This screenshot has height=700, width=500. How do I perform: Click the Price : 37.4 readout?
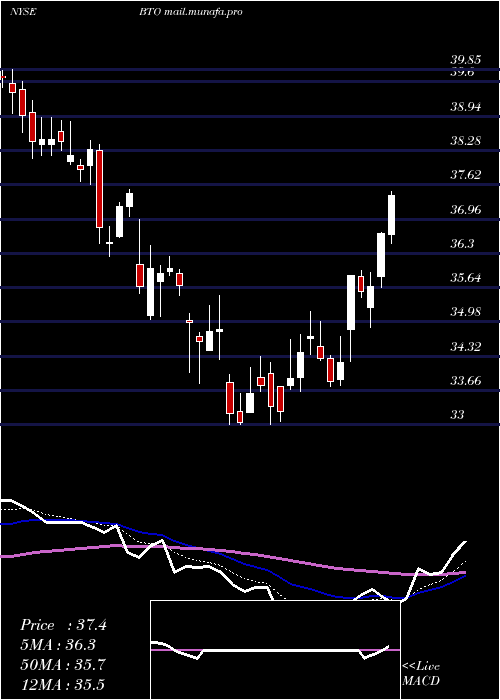tap(63, 625)
